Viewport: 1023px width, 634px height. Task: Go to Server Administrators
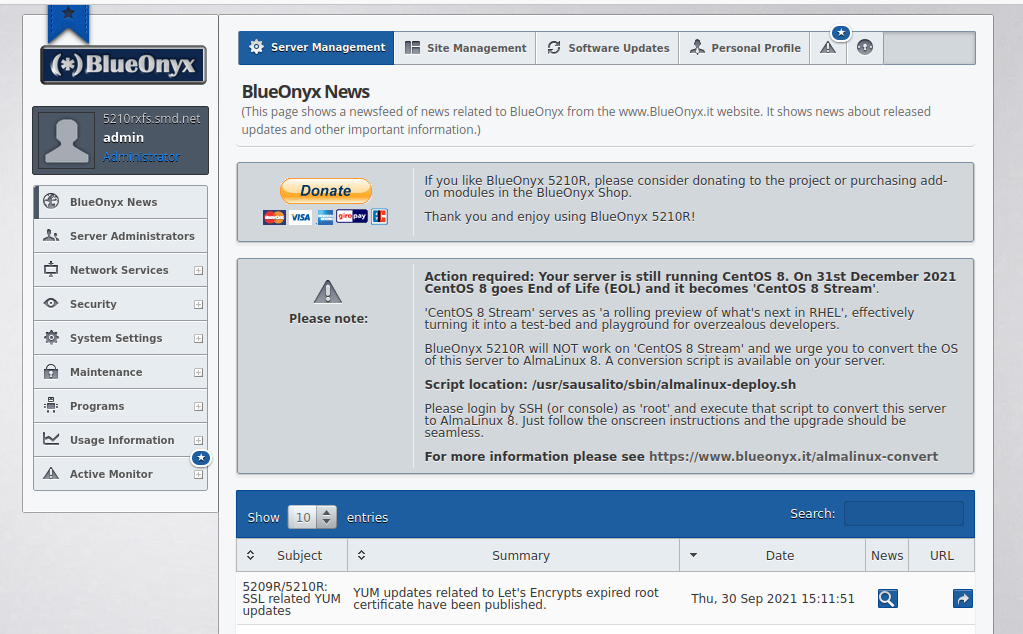coord(121,236)
